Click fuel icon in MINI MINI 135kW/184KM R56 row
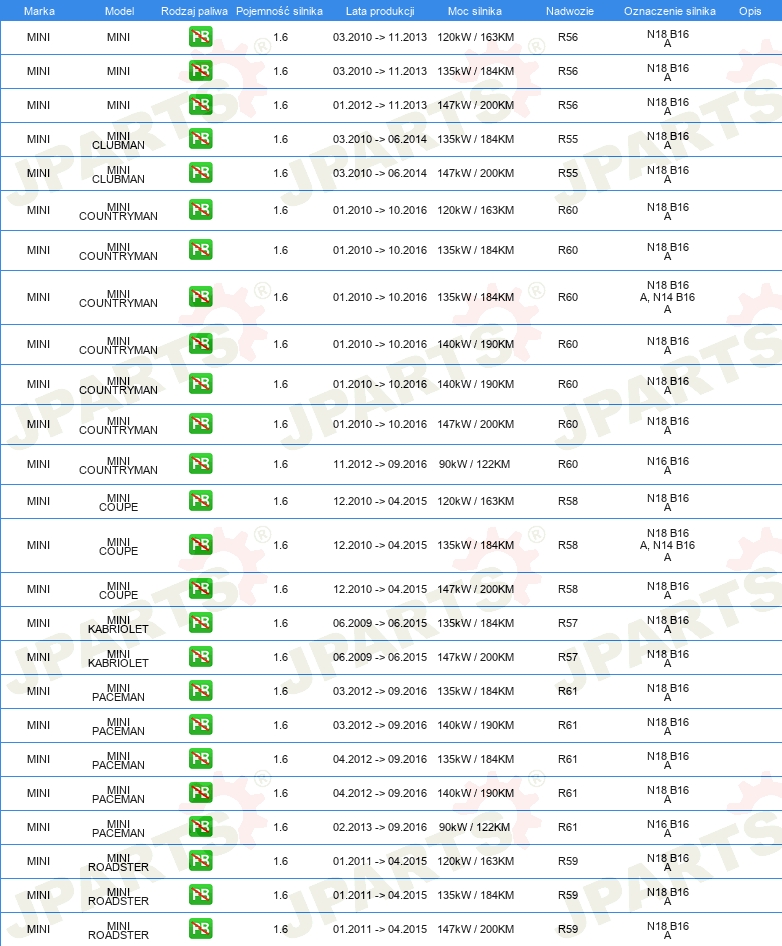The width and height of the screenshot is (782, 946). point(200,71)
